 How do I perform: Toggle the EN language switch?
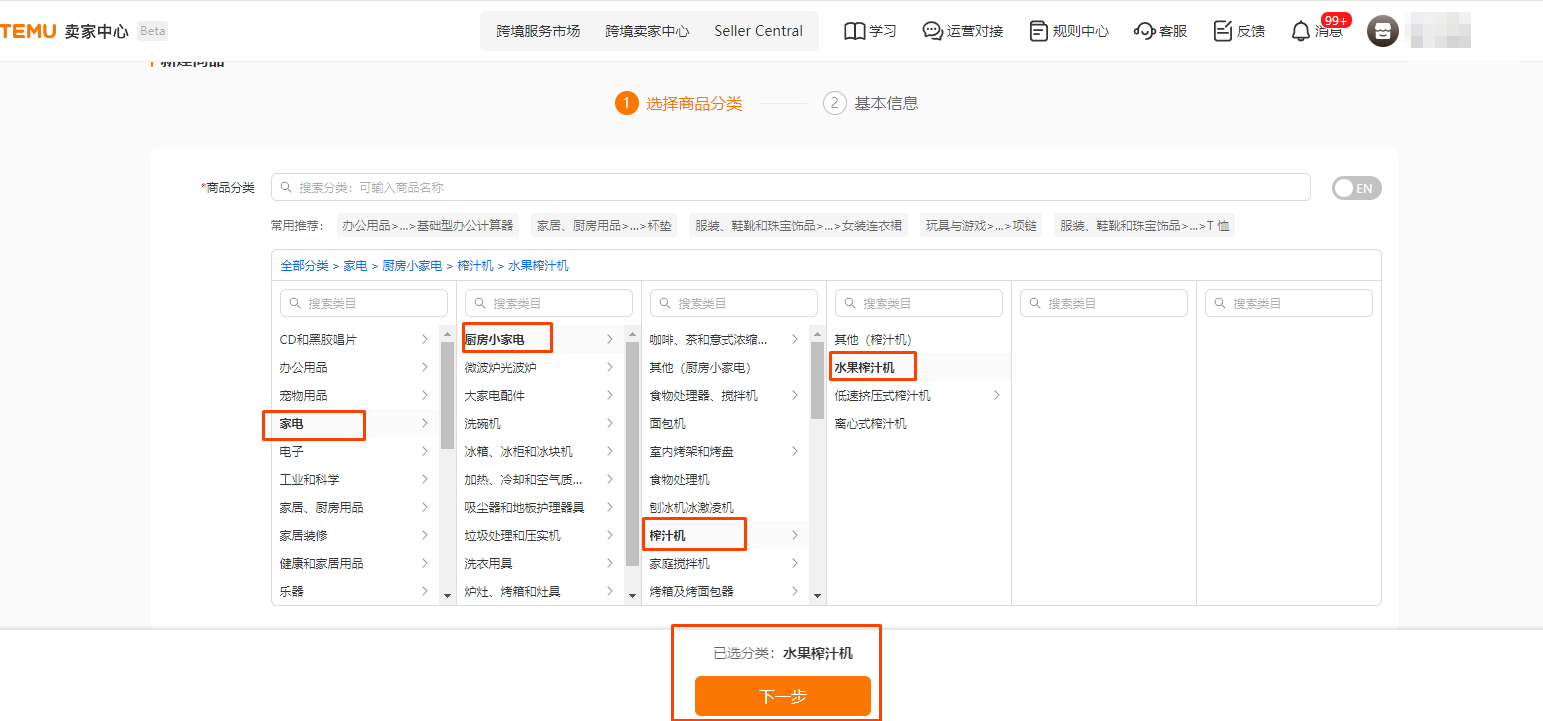[1356, 187]
